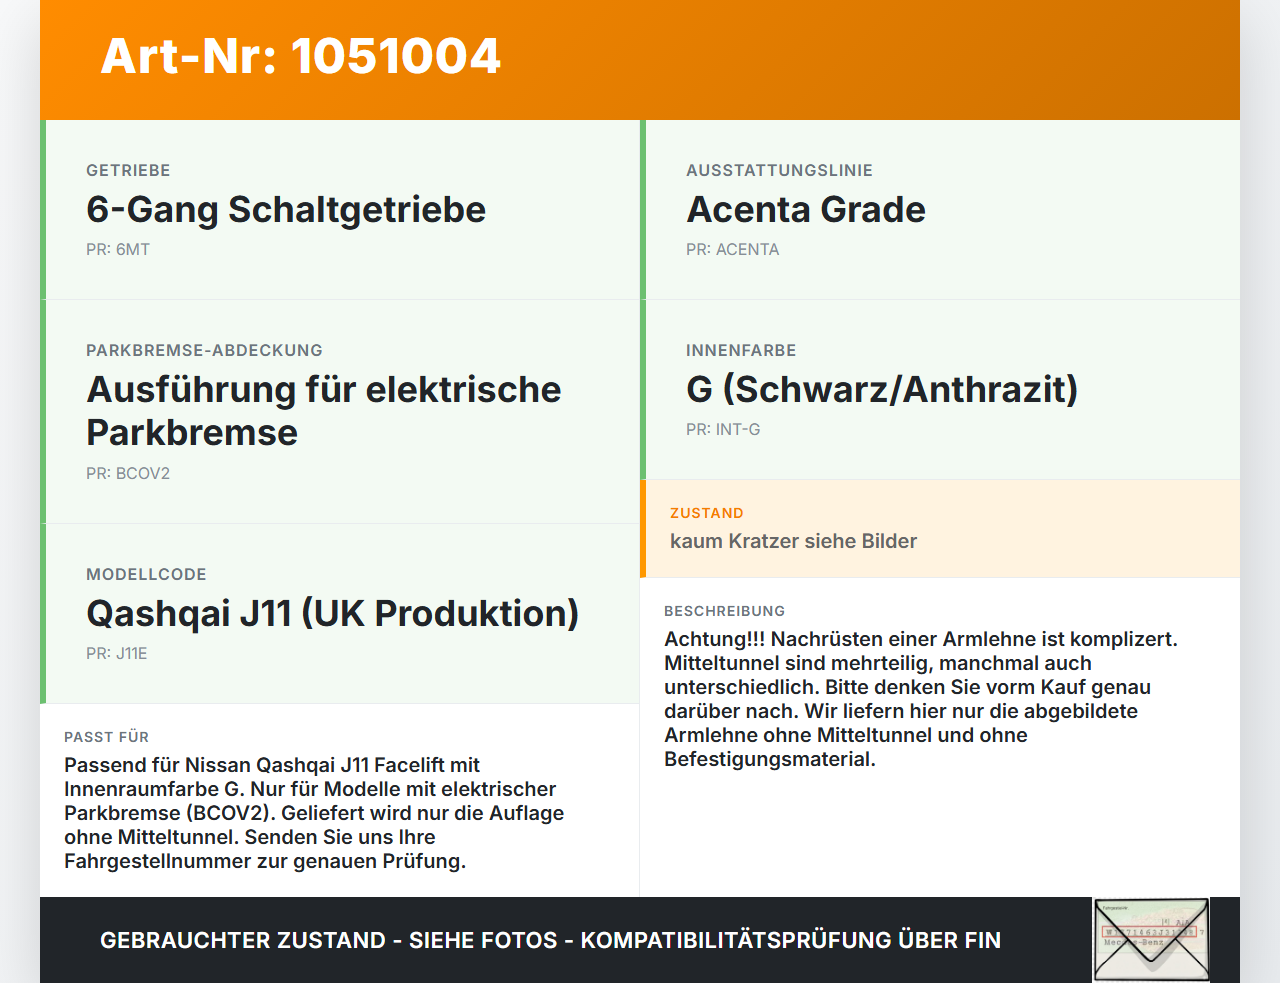Click the envelope icon with vehicle registration
Image resolution: width=1280 pixels, height=983 pixels.
1151,939
